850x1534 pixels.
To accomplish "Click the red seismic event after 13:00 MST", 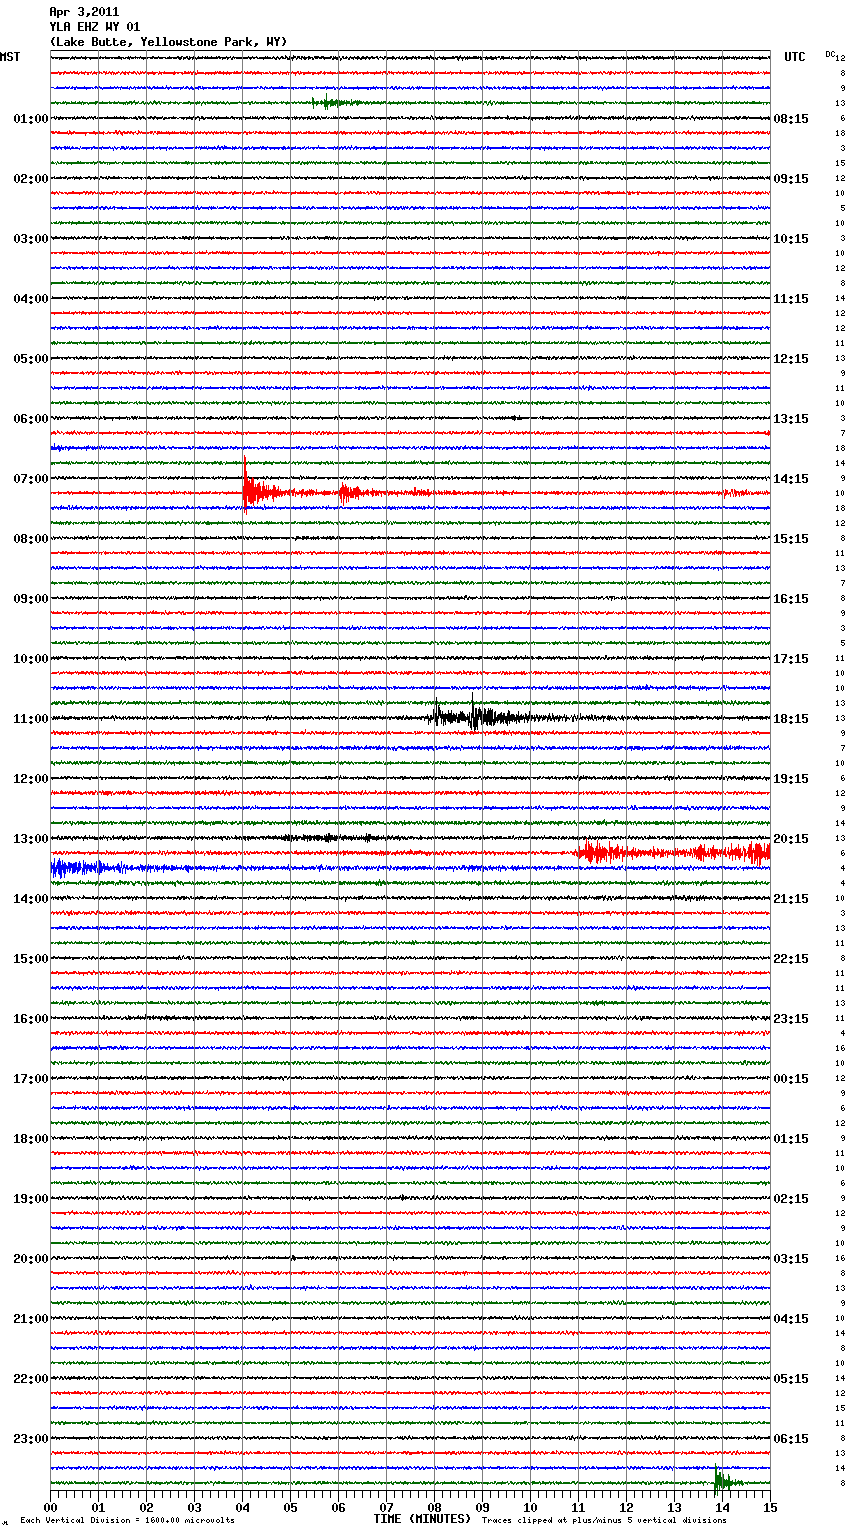I will [672, 852].
